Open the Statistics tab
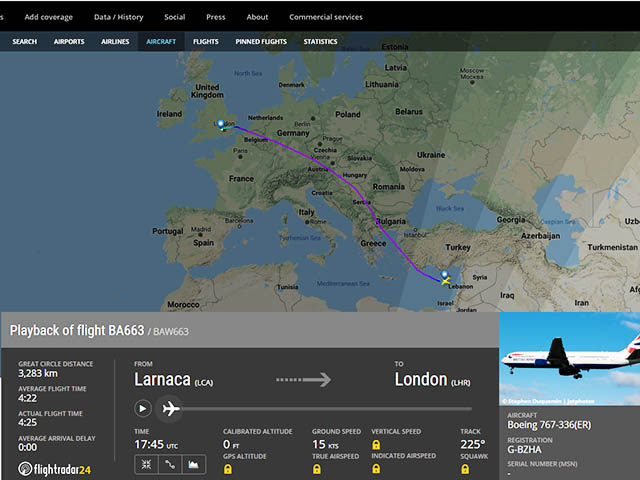 [320, 41]
